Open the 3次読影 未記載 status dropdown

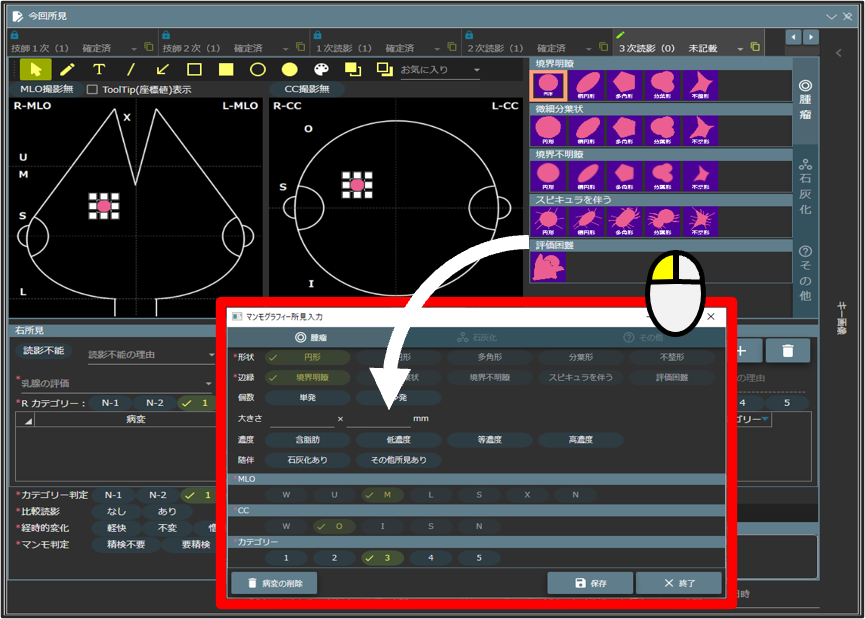coord(740,49)
